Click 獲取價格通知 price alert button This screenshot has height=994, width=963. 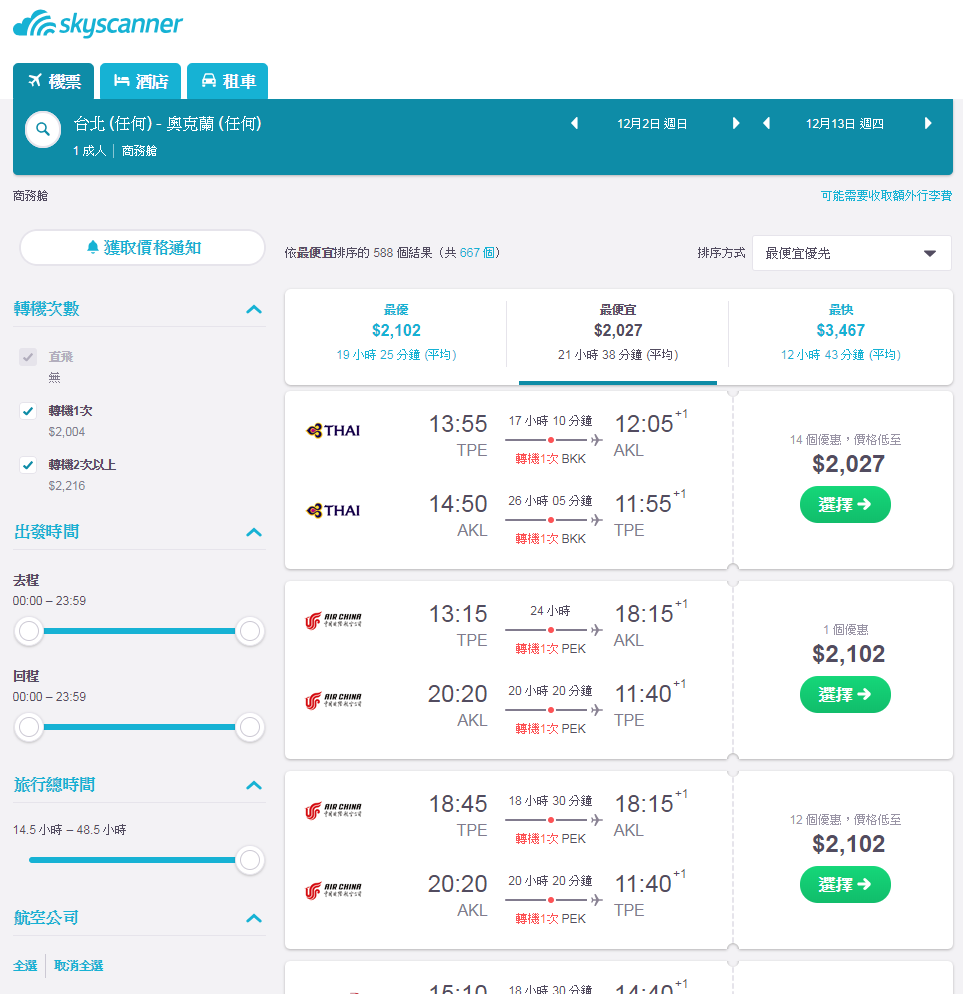pos(143,247)
